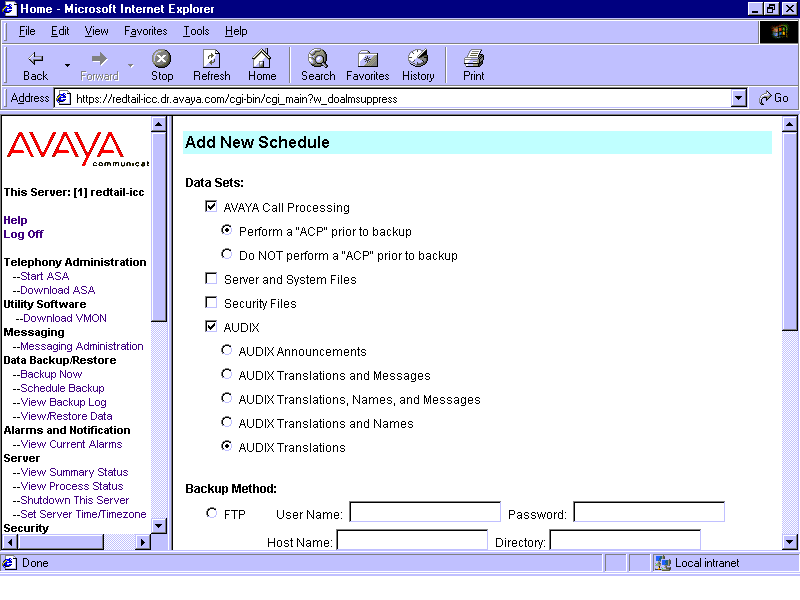This screenshot has width=800, height=600.
Task: Open the View Process Status link
Action: click(x=71, y=486)
